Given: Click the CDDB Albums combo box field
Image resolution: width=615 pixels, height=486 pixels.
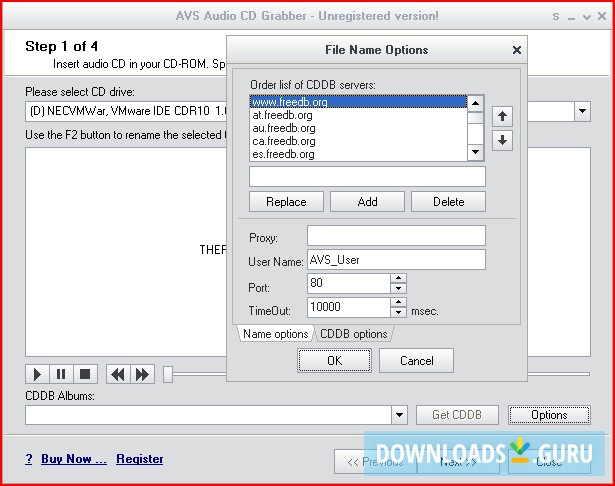Looking at the screenshot, I should point(208,415).
